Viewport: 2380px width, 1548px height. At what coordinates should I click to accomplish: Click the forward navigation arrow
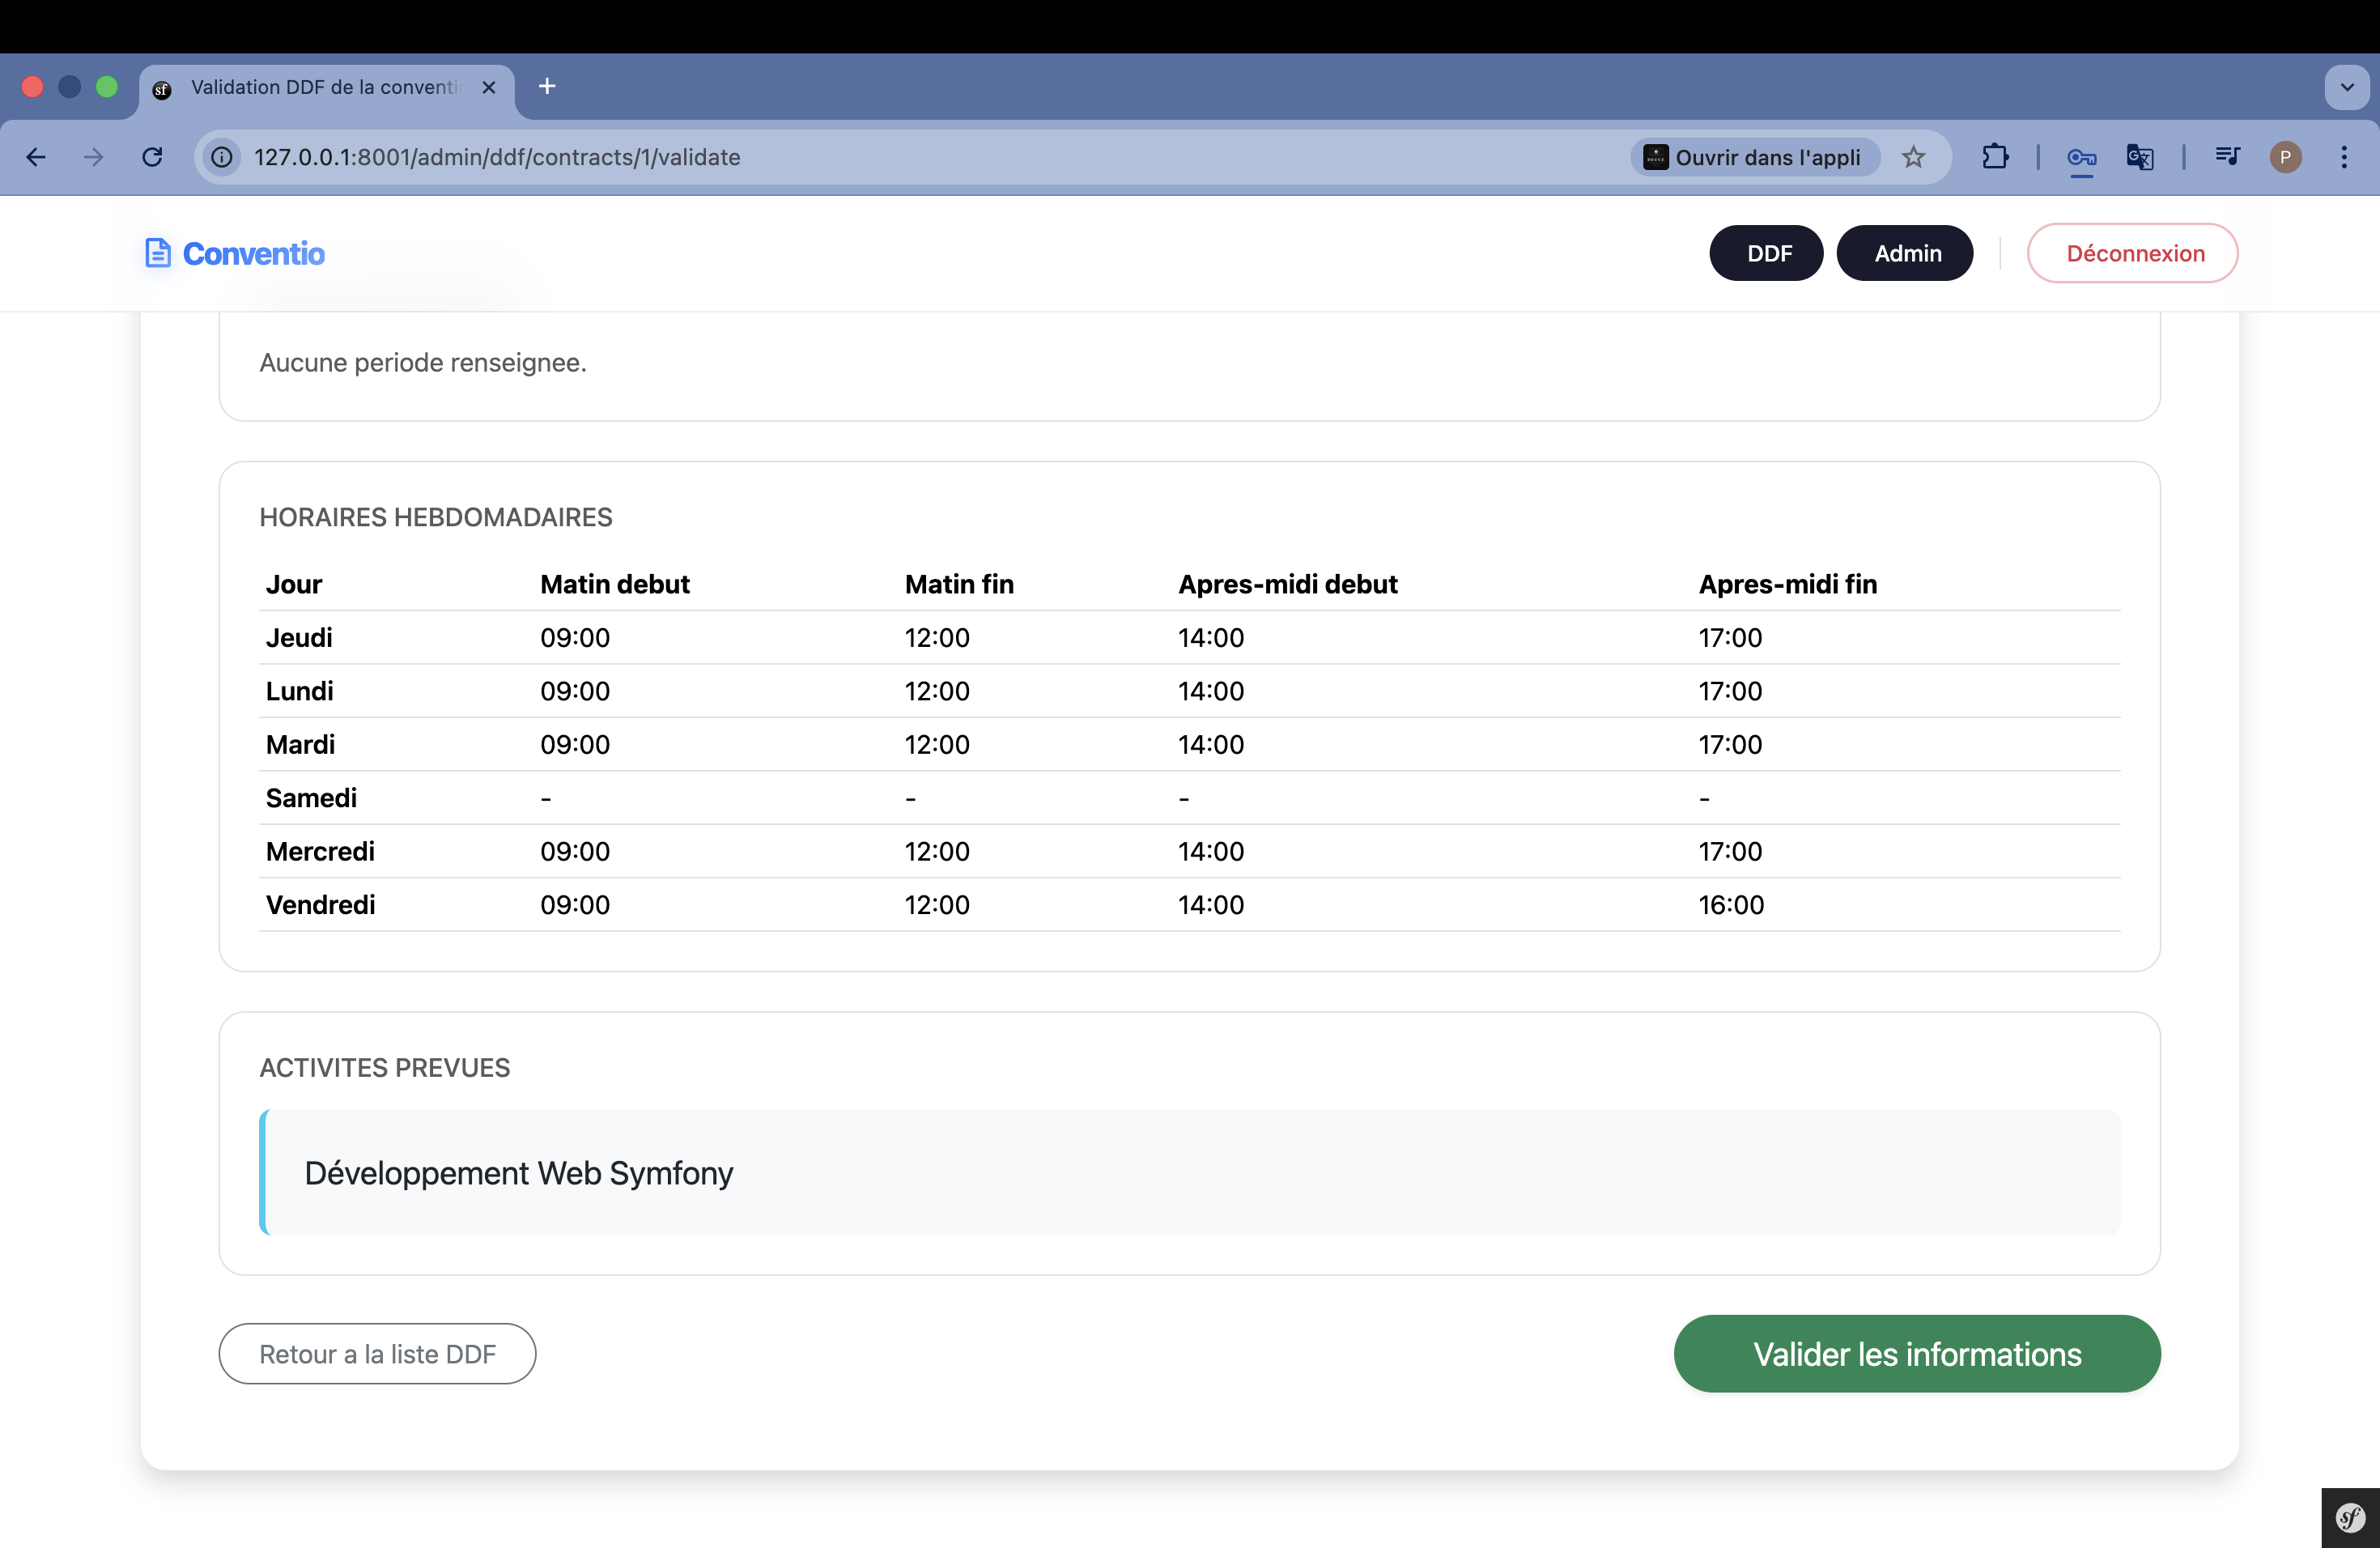click(x=93, y=157)
